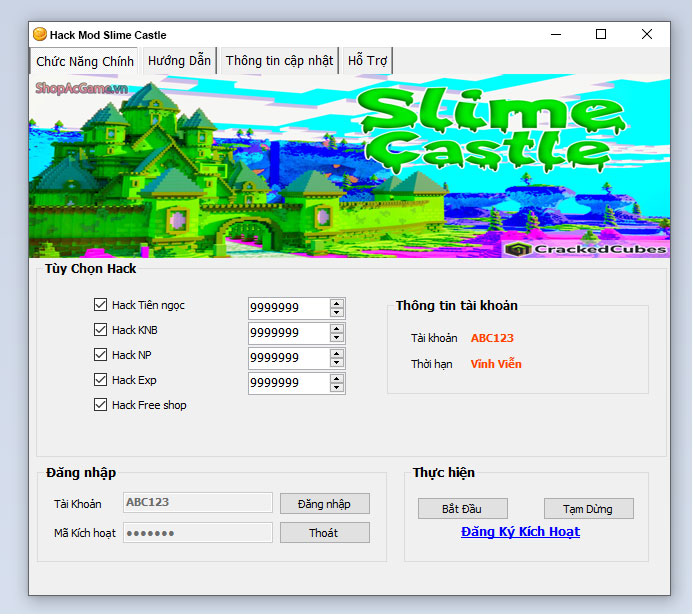Open Thông tin cập nhật tab
The height and width of the screenshot is (616, 693).
click(279, 60)
